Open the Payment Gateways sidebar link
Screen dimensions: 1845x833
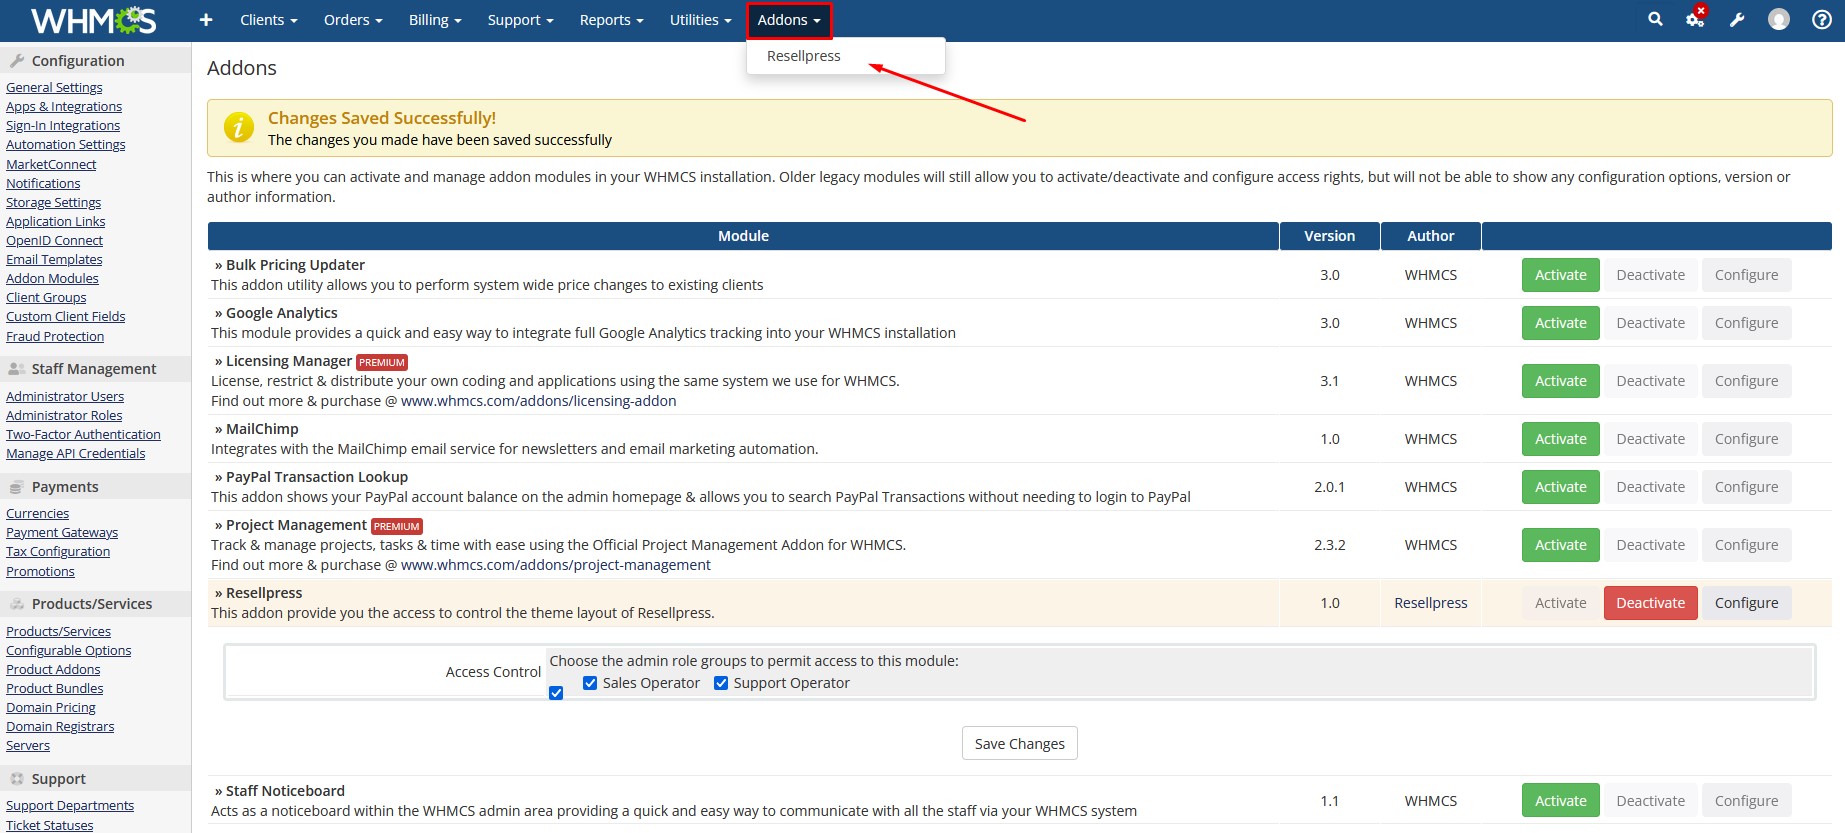click(62, 533)
